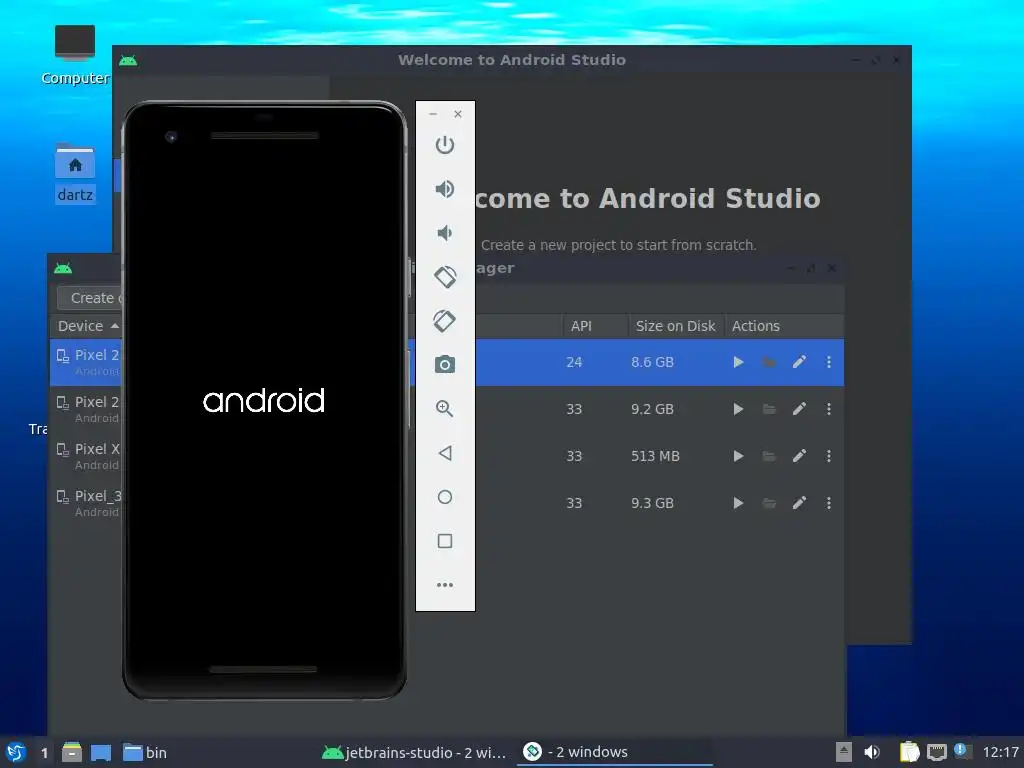1024x768 pixels.
Task: Take an emulator screenshot with camera icon
Action: point(445,364)
